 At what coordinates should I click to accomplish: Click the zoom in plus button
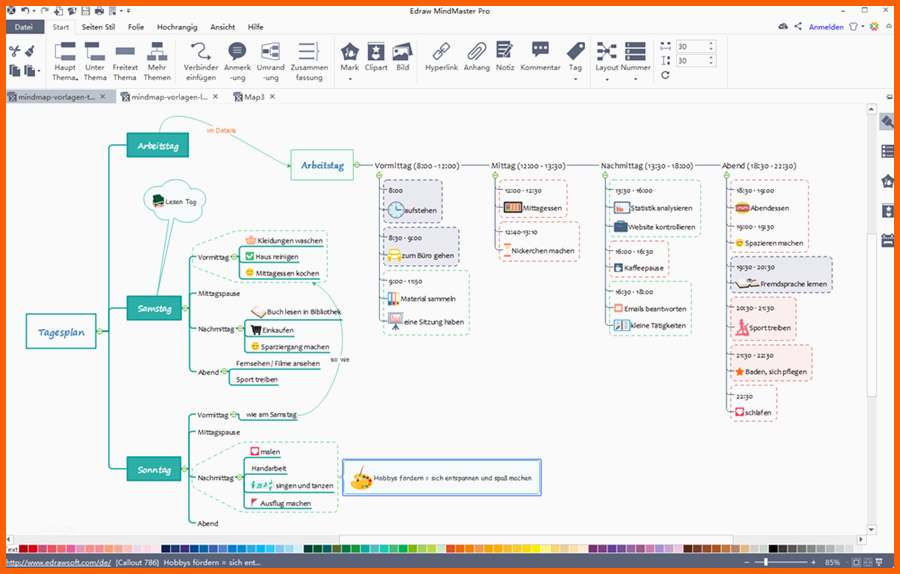coord(814,563)
